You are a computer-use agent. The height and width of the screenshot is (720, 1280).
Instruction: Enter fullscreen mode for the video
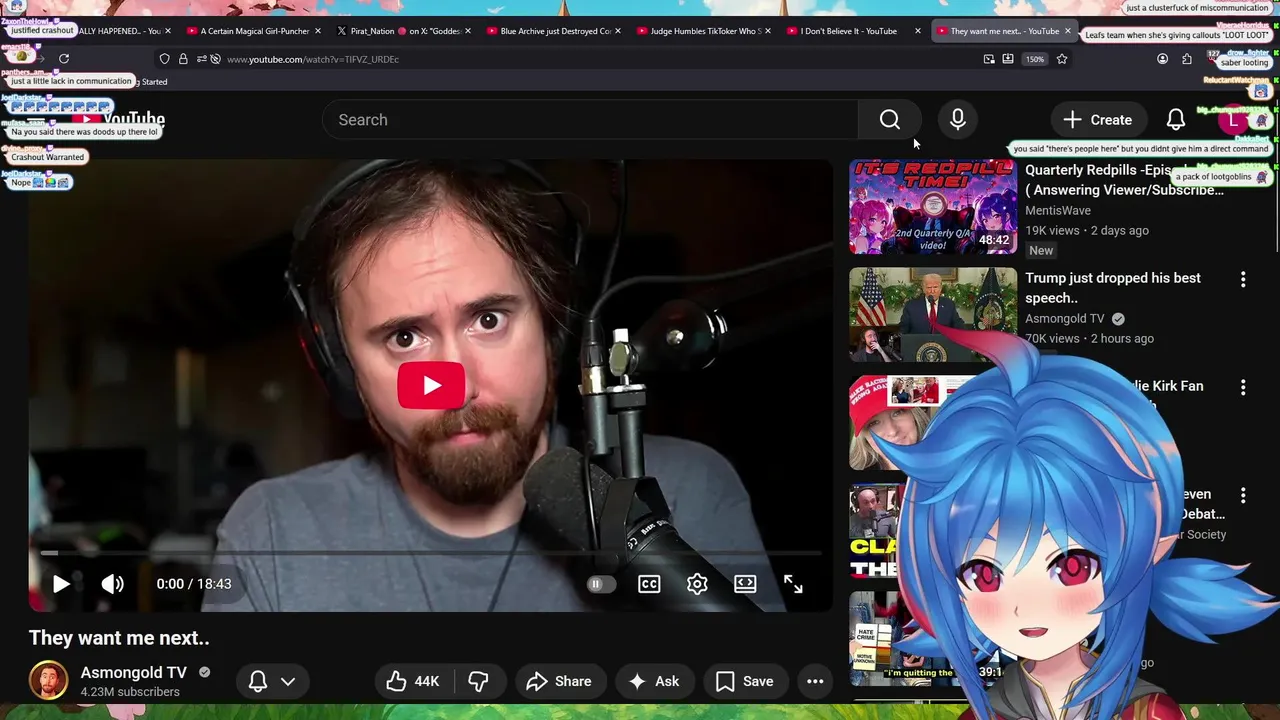pyautogui.click(x=793, y=584)
